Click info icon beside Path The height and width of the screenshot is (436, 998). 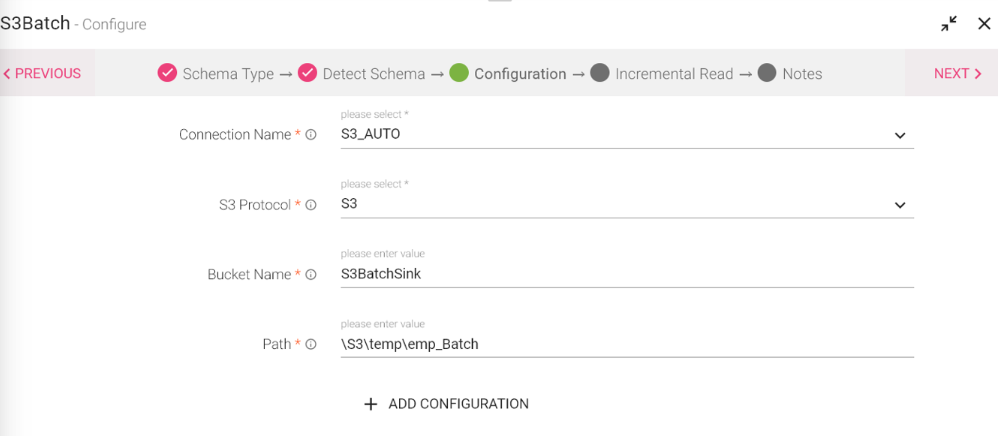click(311, 344)
